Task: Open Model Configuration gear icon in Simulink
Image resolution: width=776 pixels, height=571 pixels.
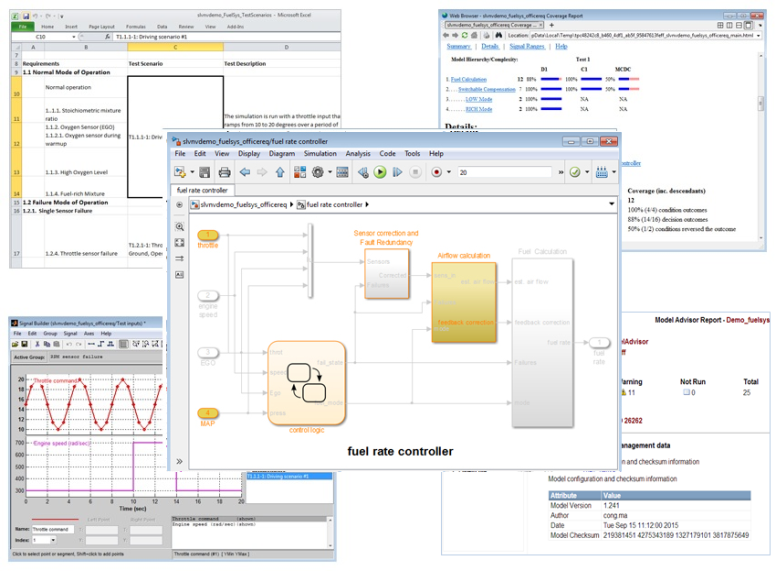Action: coord(318,172)
